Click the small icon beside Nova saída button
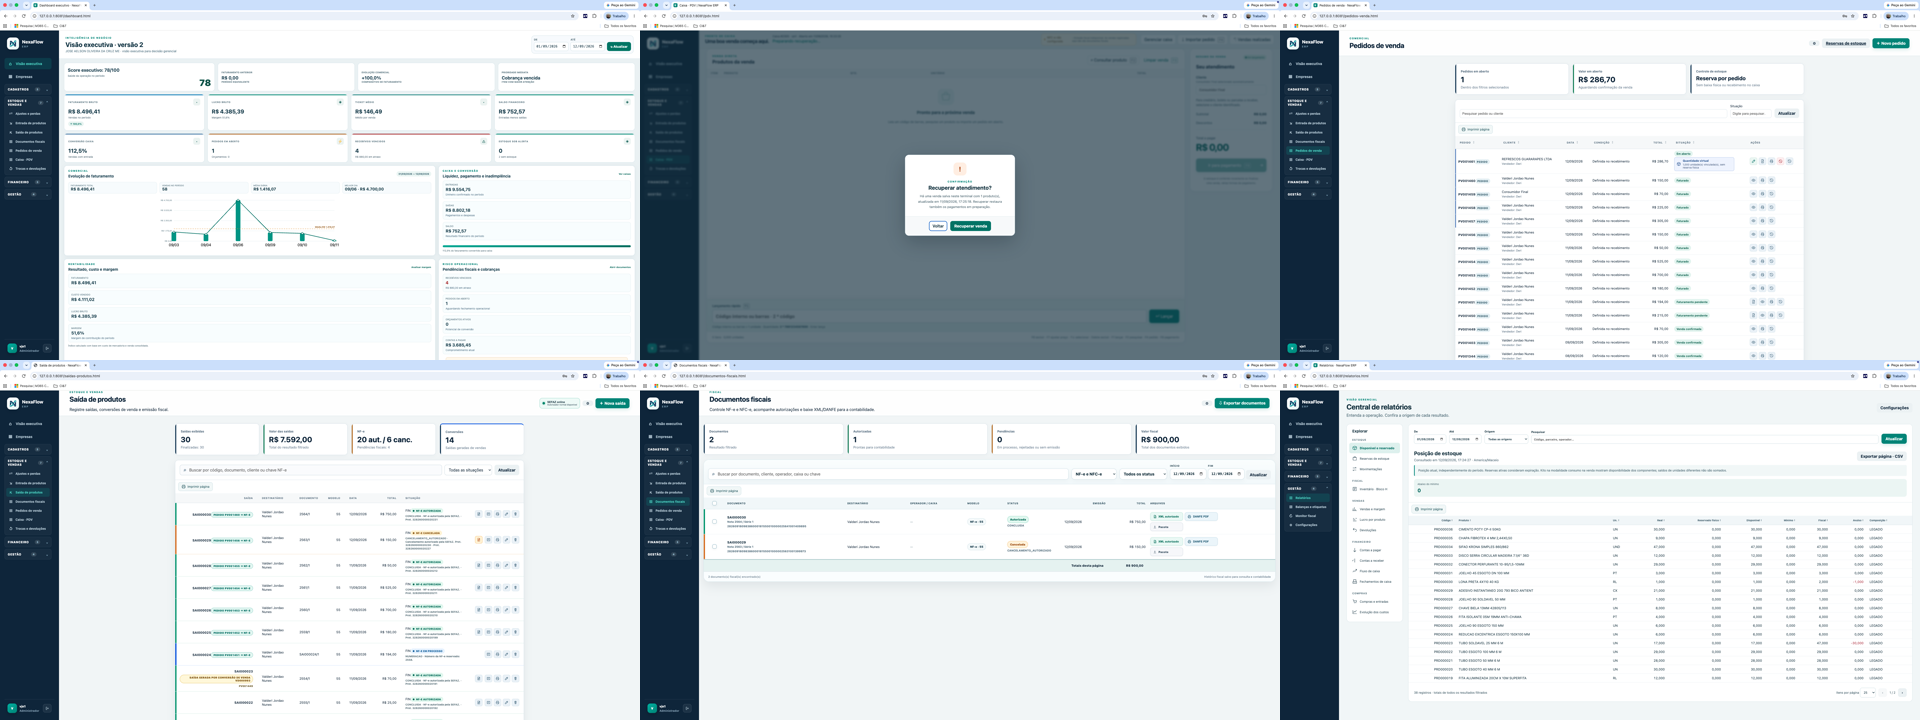 pos(588,403)
